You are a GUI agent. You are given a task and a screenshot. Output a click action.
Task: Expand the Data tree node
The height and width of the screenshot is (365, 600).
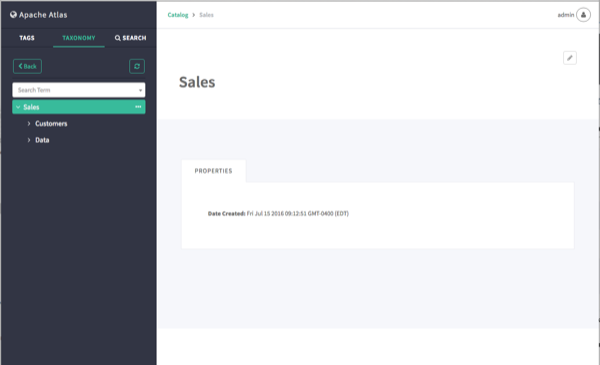click(29, 140)
